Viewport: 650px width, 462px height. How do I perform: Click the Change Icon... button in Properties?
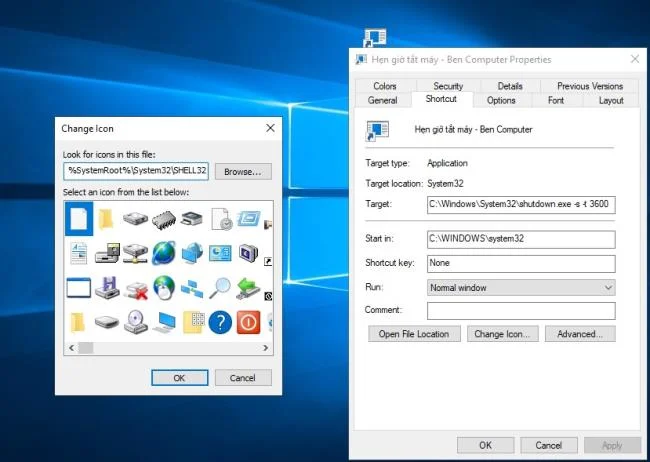pos(502,334)
